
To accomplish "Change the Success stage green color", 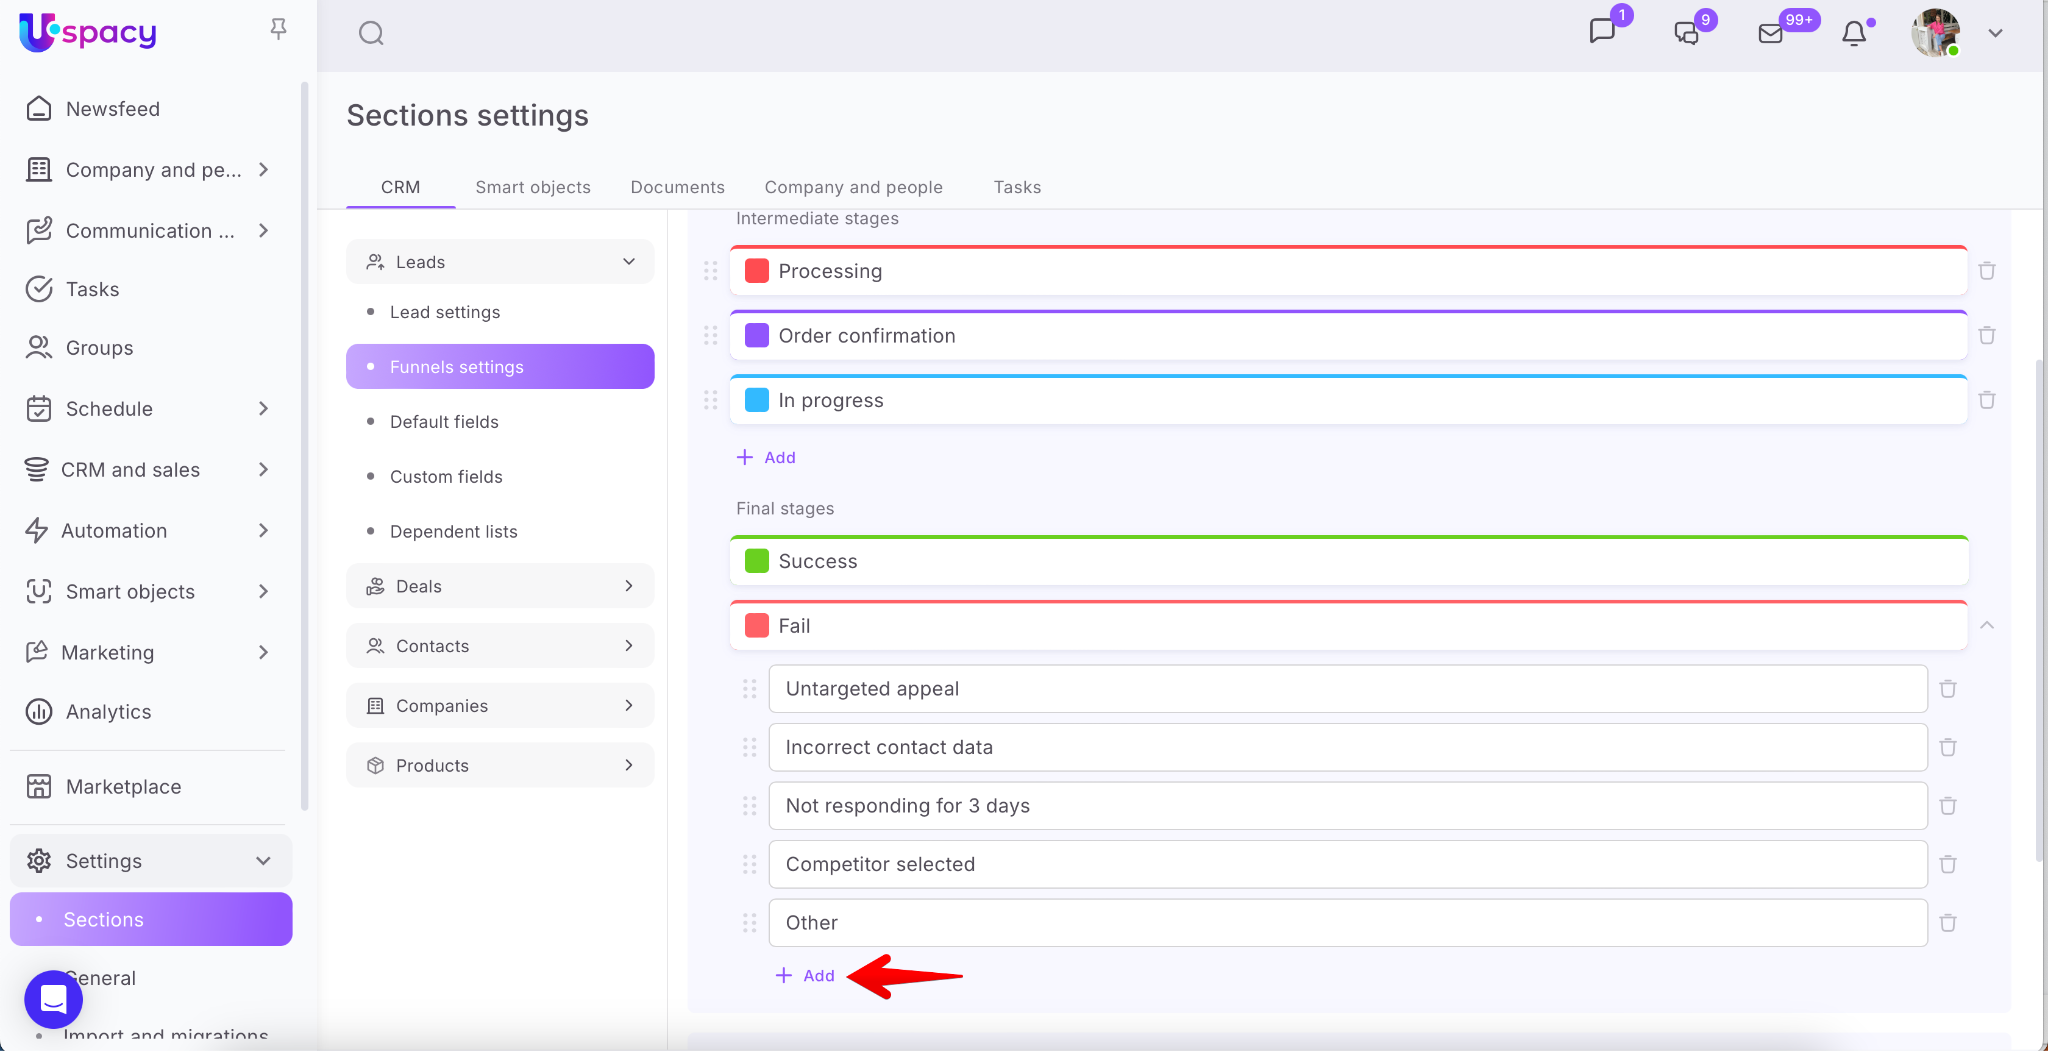I will 757,561.
